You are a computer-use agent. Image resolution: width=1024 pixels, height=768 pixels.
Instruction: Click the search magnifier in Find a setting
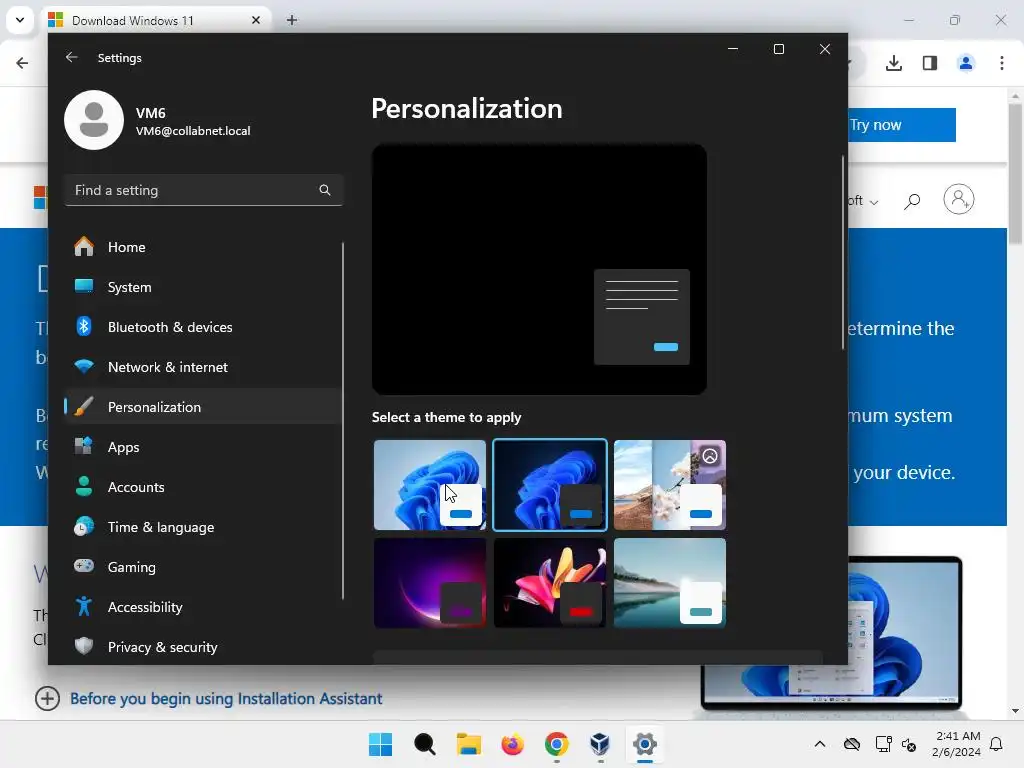point(325,190)
